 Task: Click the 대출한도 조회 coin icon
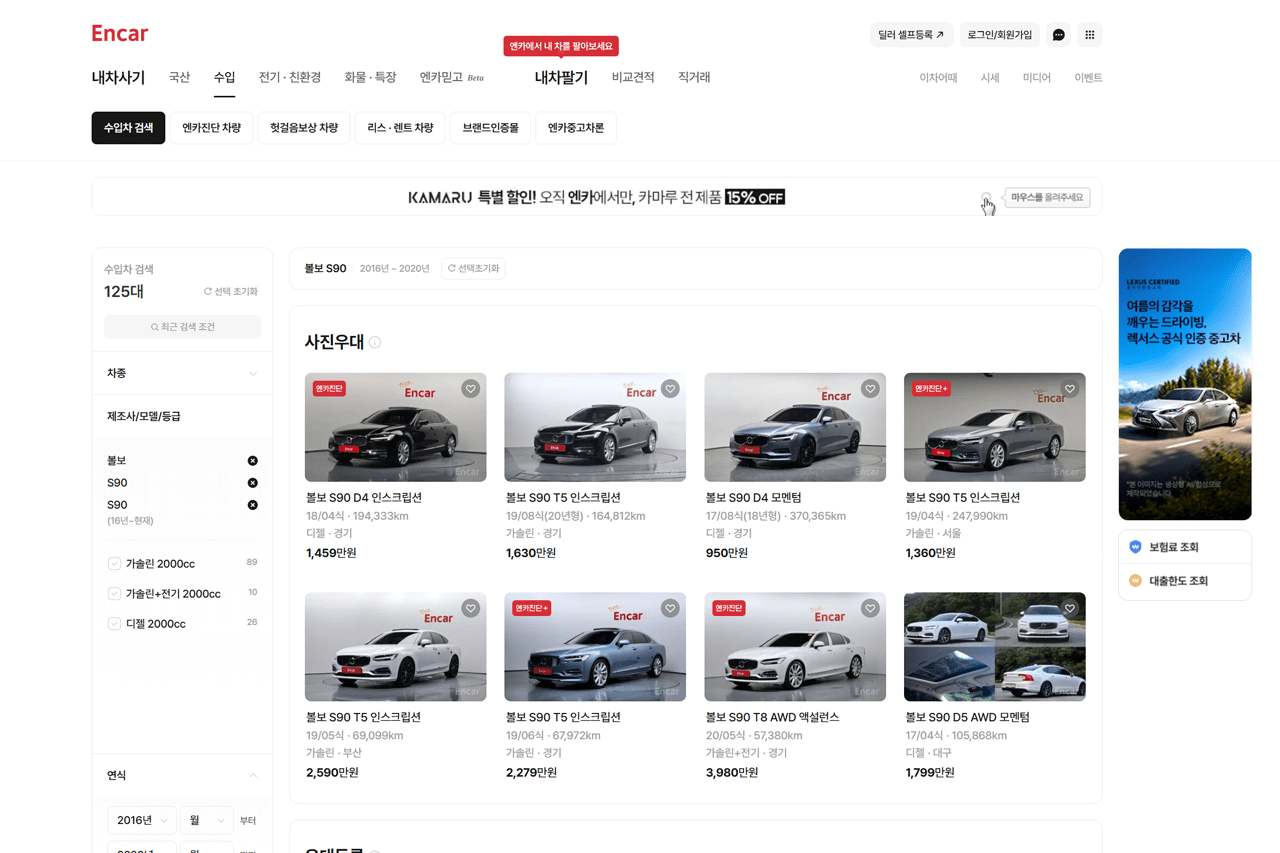pyautogui.click(x=1135, y=581)
